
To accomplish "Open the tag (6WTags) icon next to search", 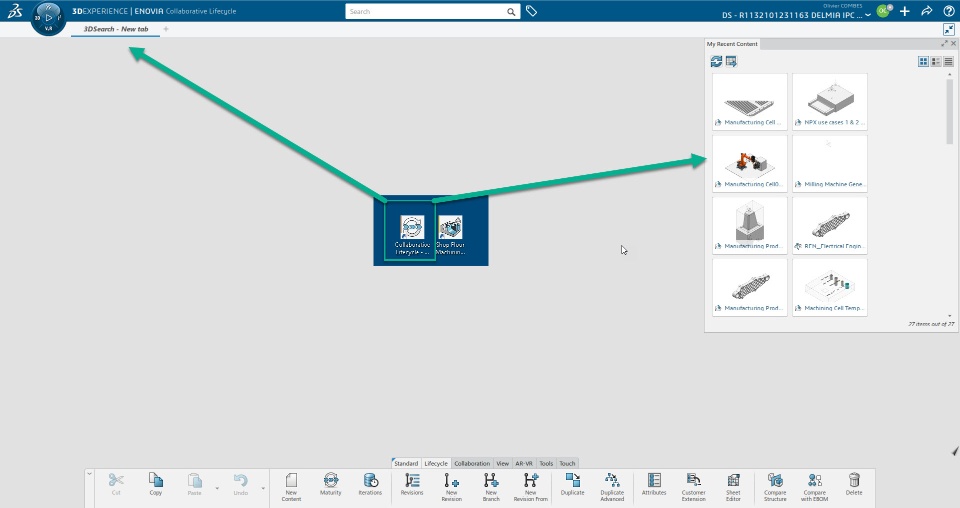I will point(531,11).
